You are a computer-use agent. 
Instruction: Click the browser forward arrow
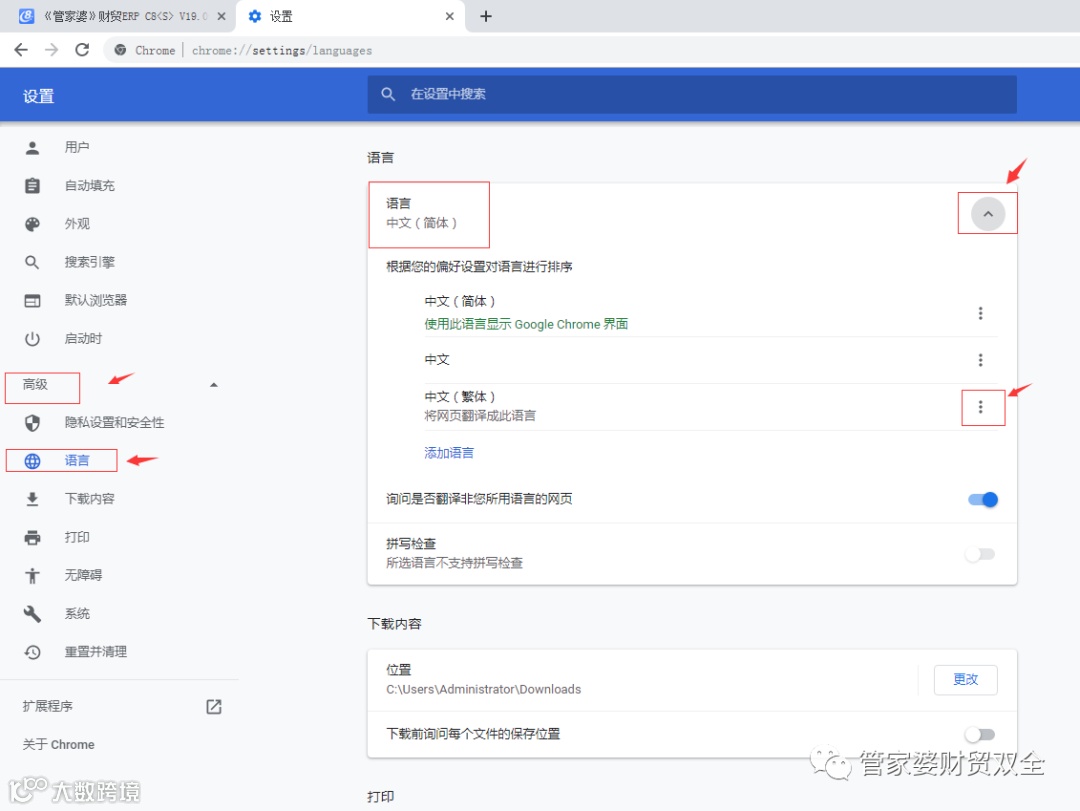tap(52, 50)
